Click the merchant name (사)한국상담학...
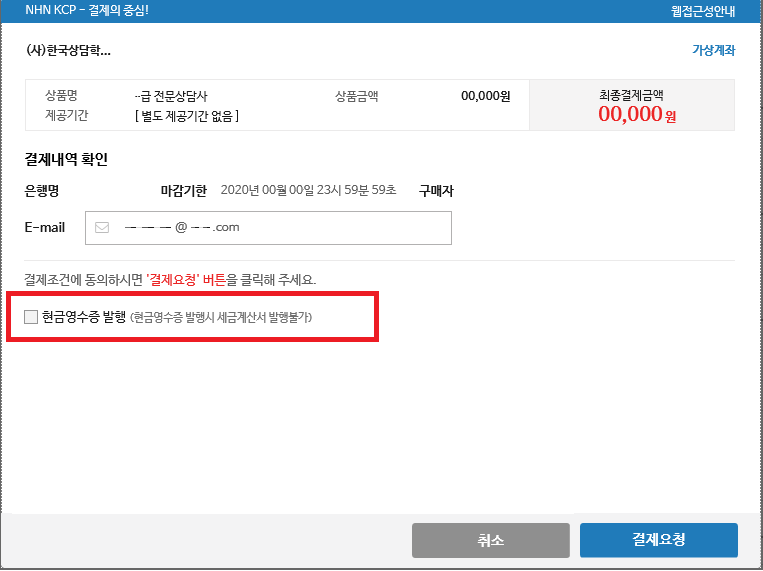Image resolution: width=763 pixels, height=571 pixels. point(68,50)
